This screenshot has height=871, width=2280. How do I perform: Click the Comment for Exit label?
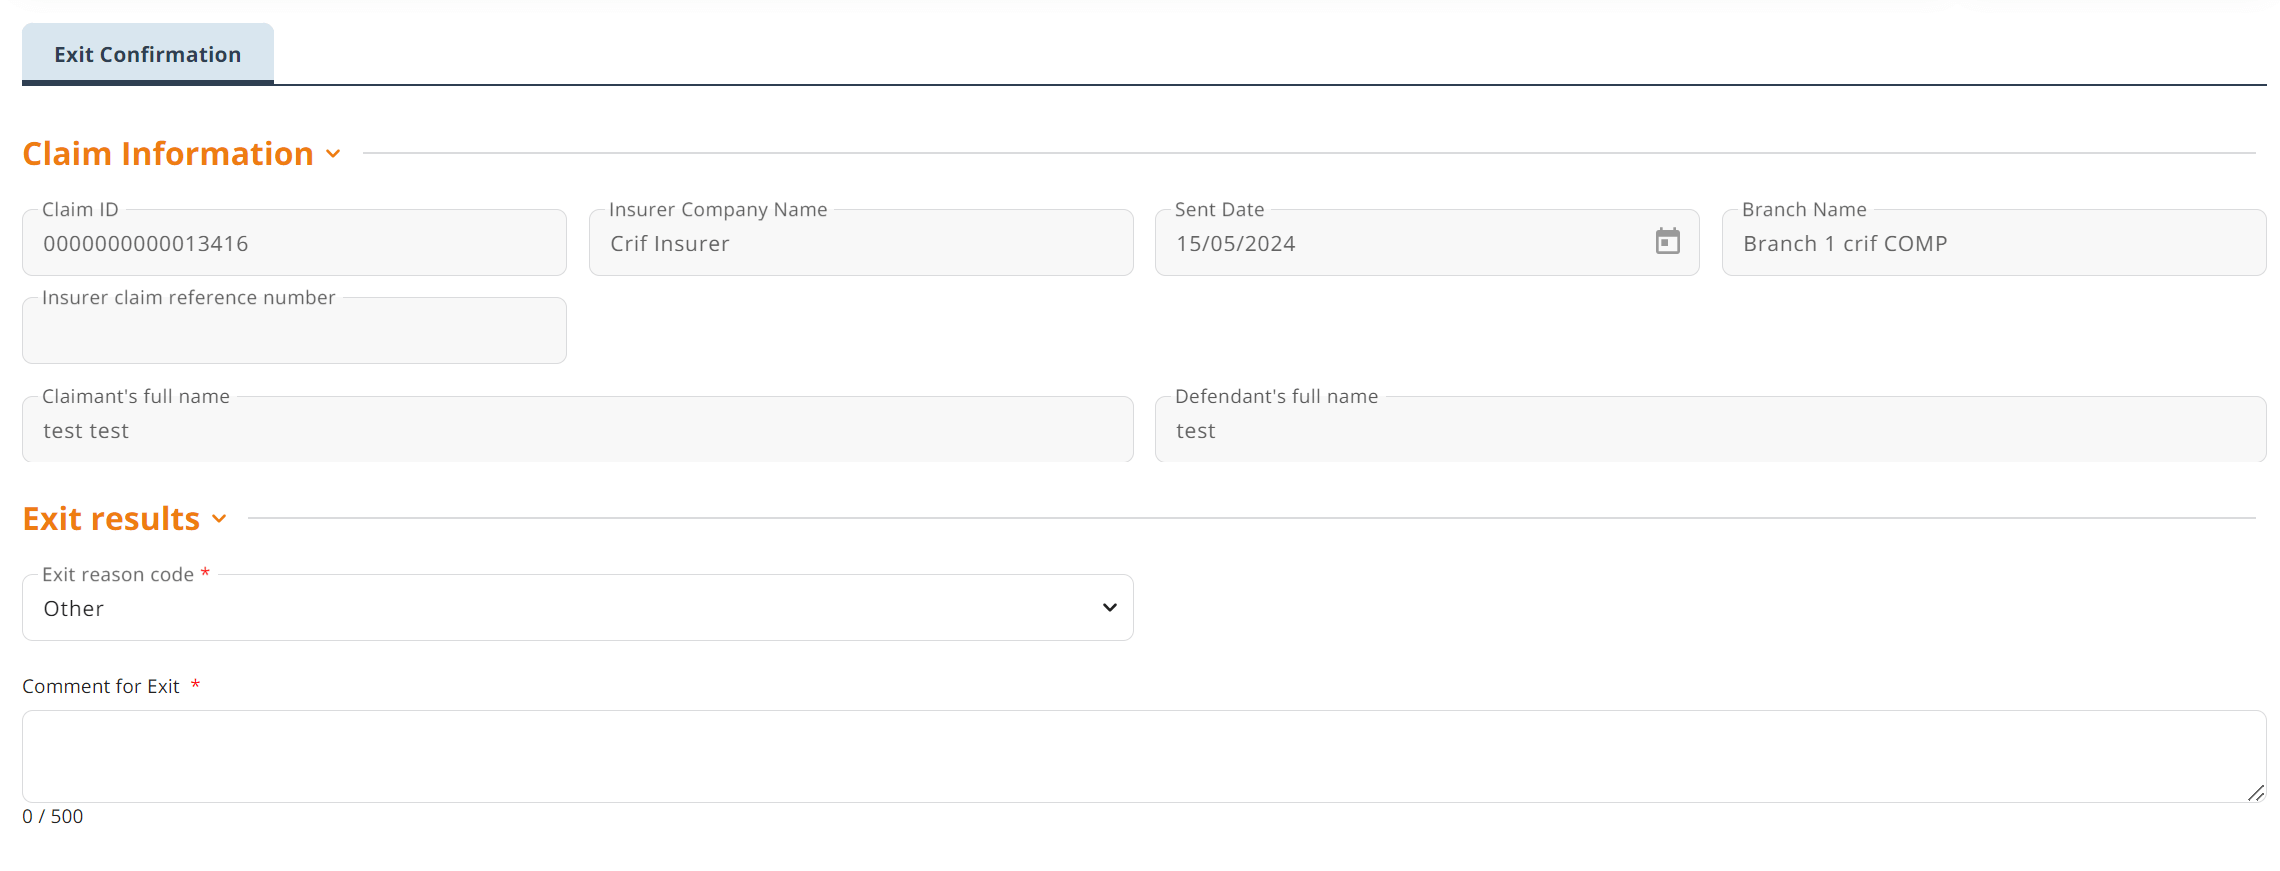(101, 686)
